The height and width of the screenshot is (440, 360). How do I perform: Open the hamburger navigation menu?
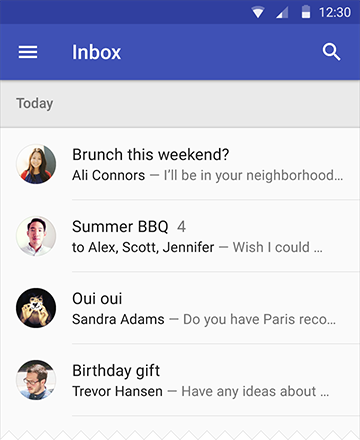pos(28,52)
